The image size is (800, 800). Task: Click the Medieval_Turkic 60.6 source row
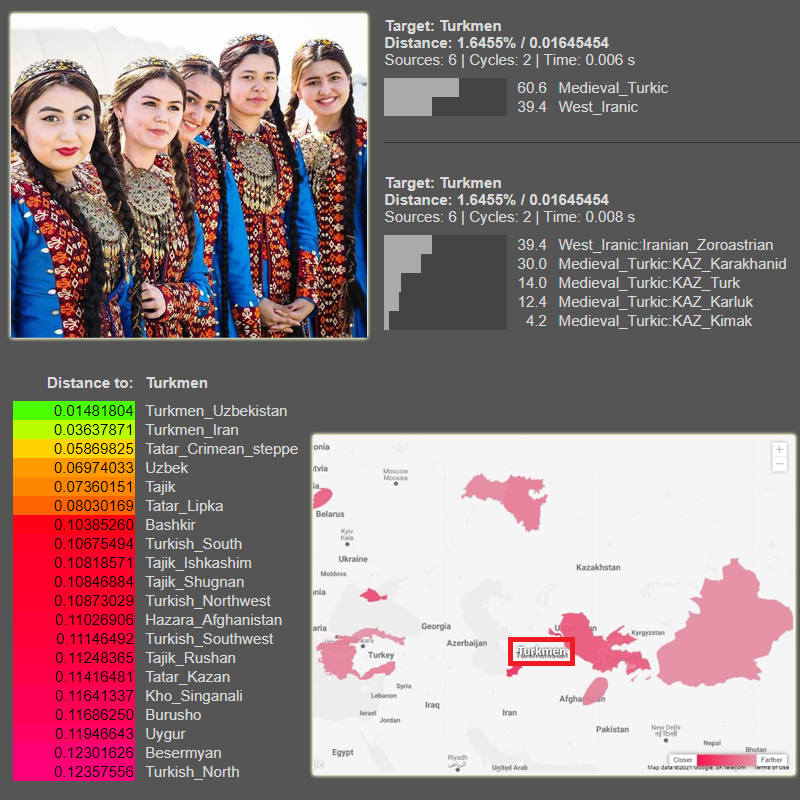pos(612,88)
